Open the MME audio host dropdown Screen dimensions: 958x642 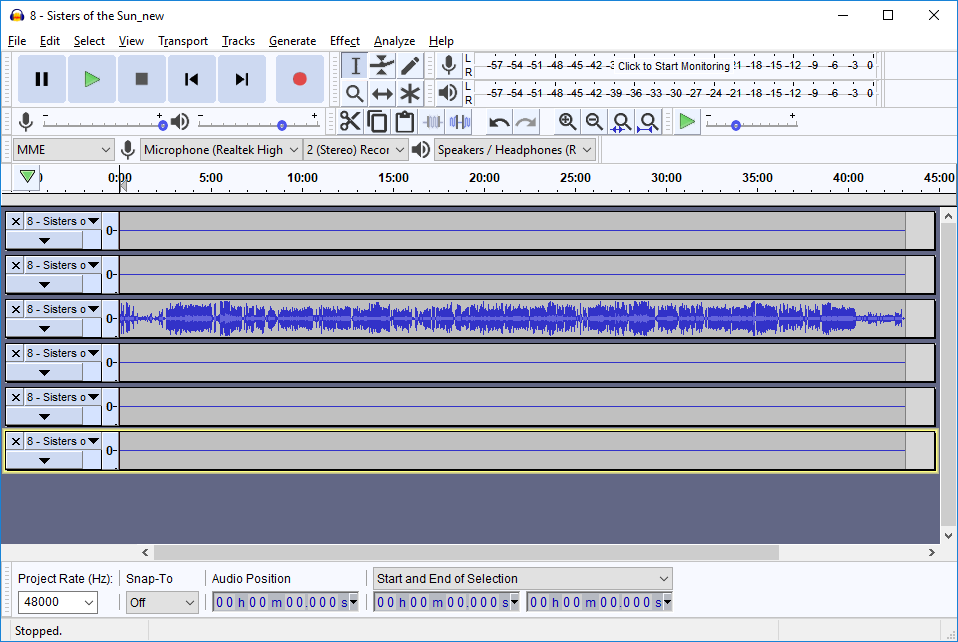(64, 150)
